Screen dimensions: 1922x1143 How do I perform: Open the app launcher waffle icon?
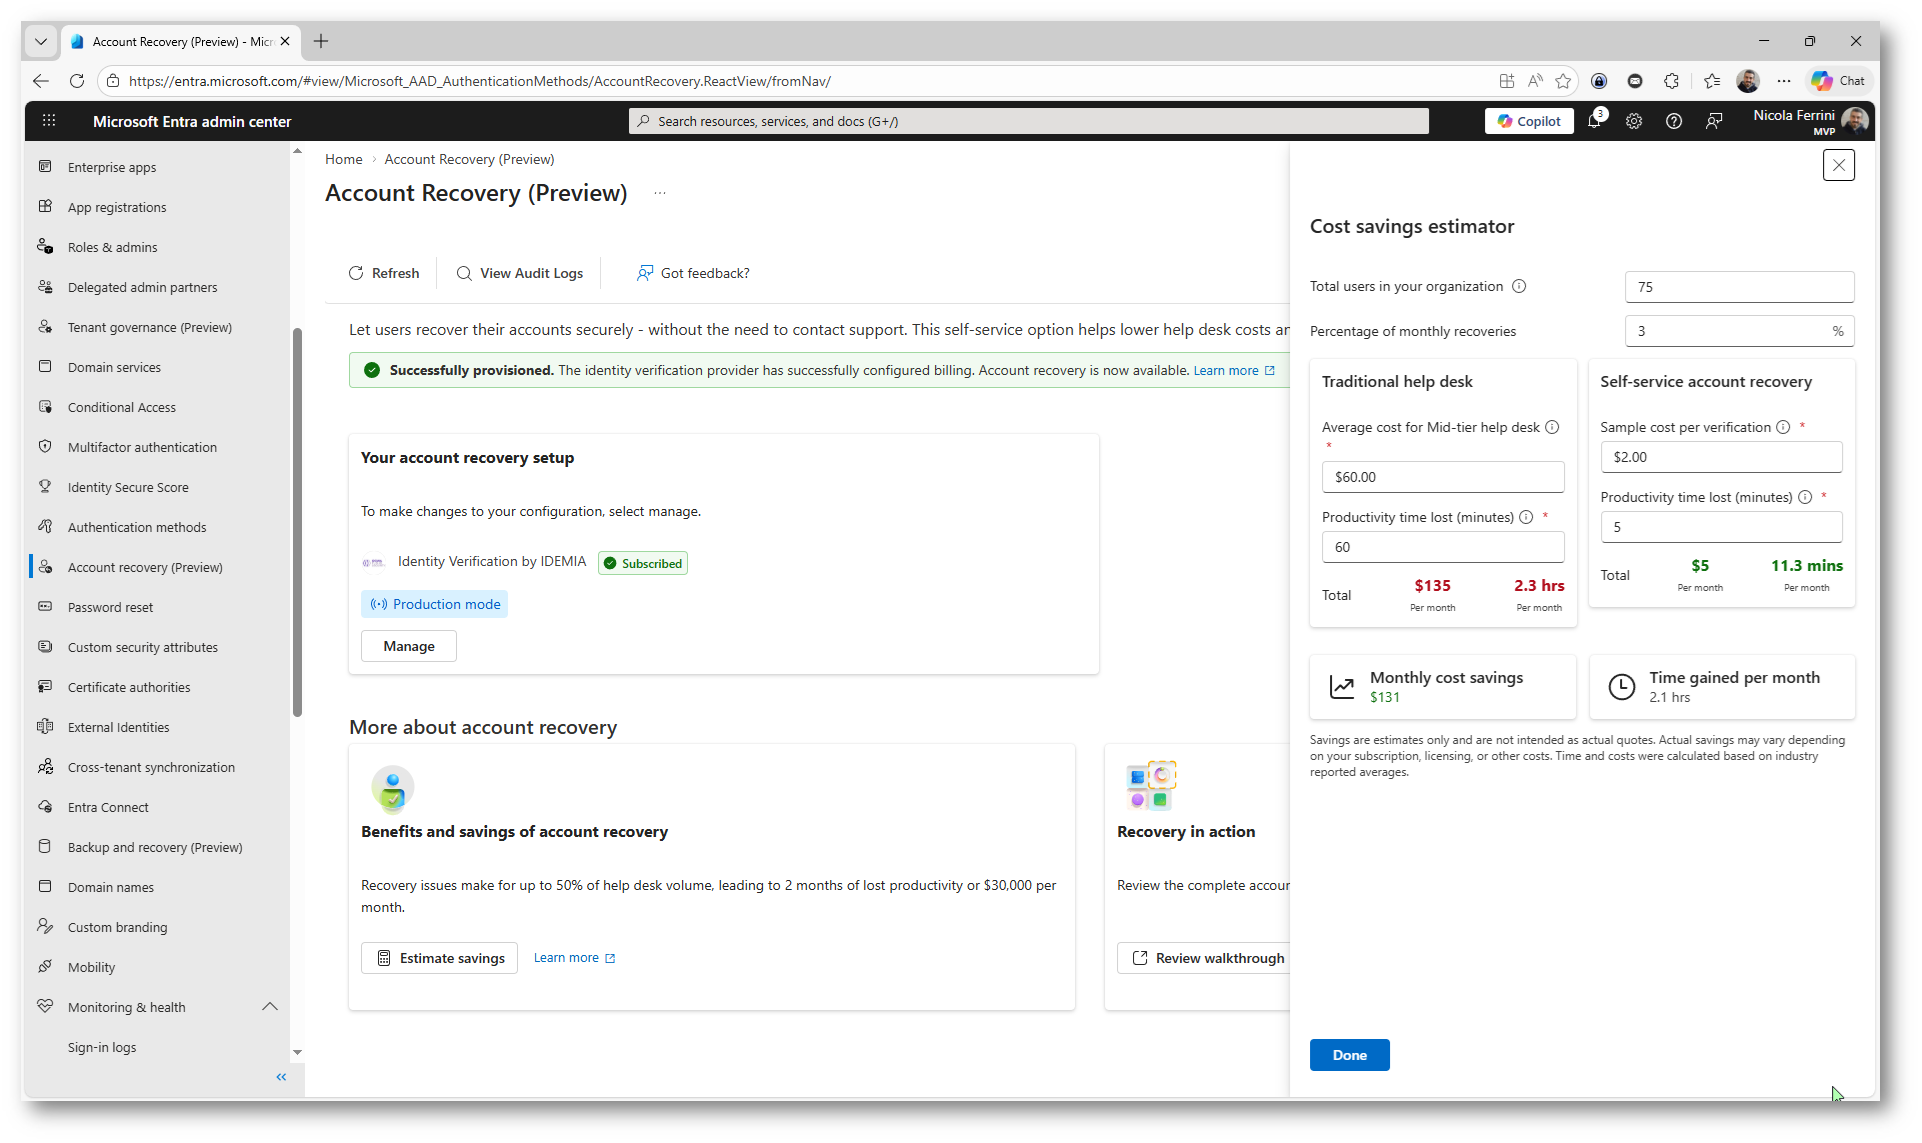49,121
